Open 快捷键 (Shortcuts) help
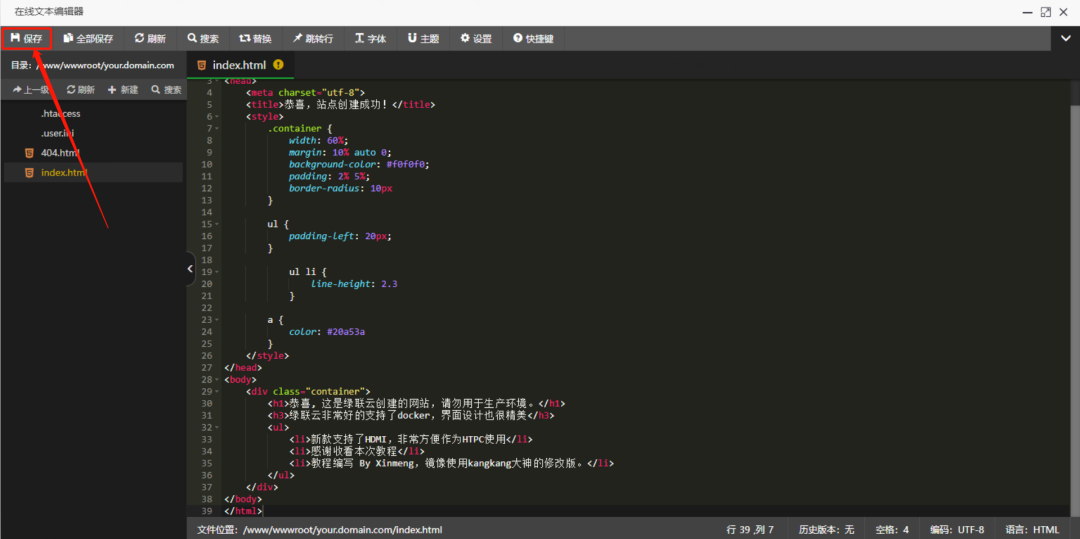The image size is (1080, 539). coord(533,39)
